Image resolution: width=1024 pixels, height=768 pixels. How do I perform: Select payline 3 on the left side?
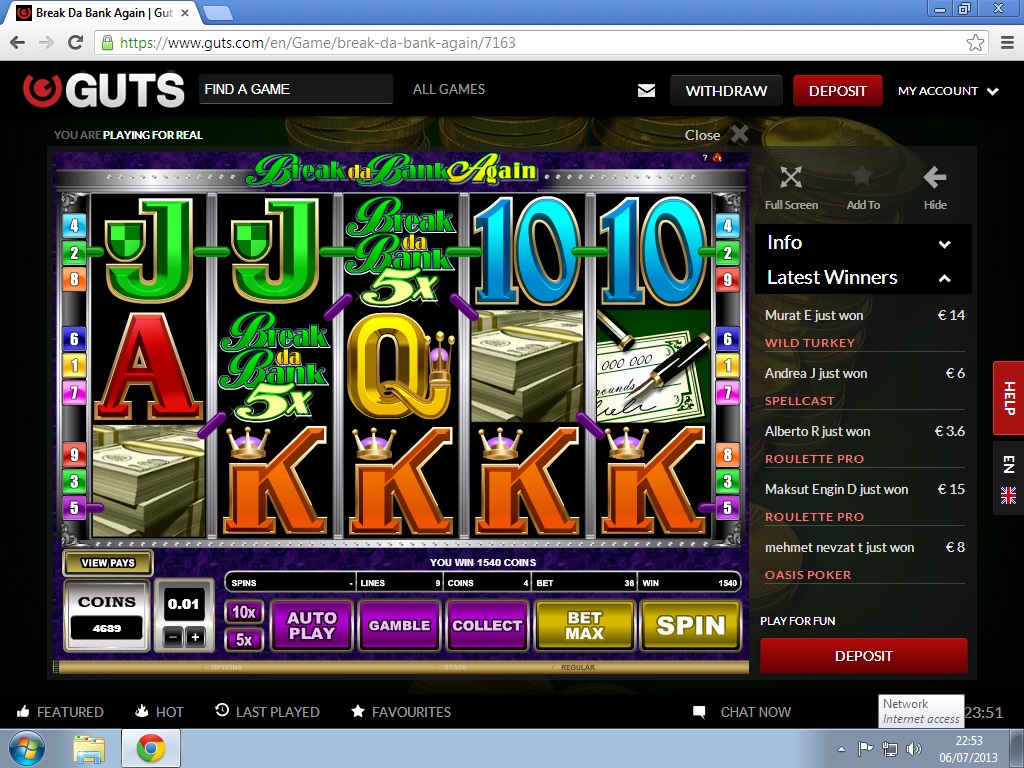(74, 481)
